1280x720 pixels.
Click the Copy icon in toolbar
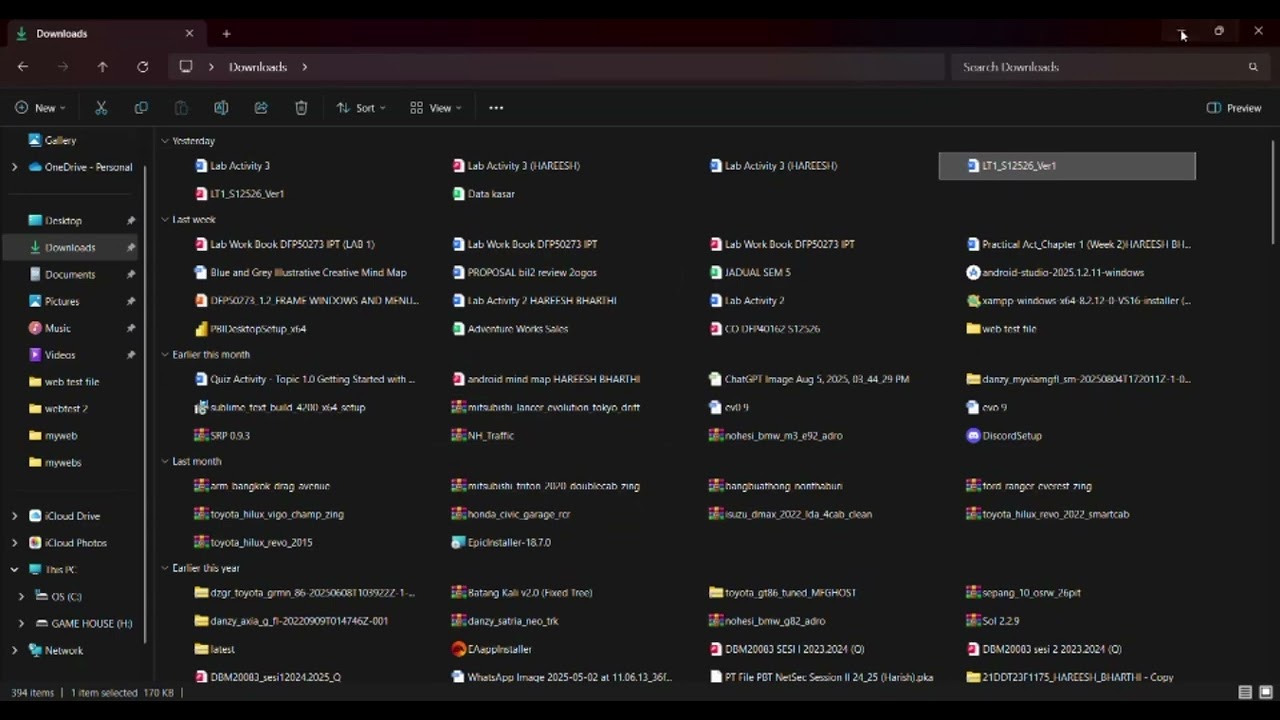click(x=141, y=108)
